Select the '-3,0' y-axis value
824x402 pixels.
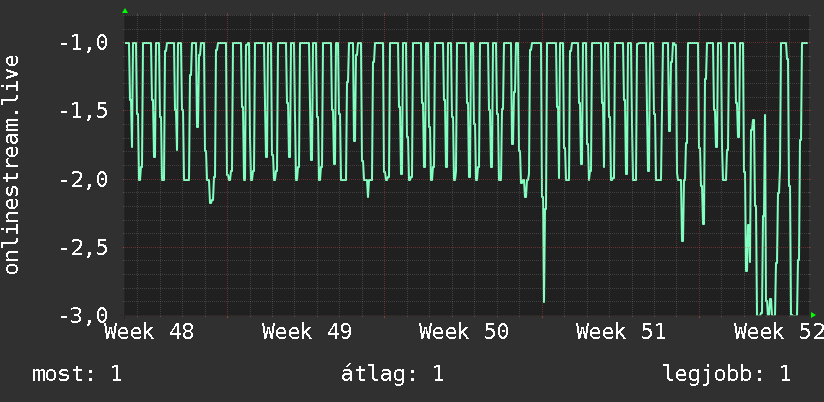pos(84,316)
